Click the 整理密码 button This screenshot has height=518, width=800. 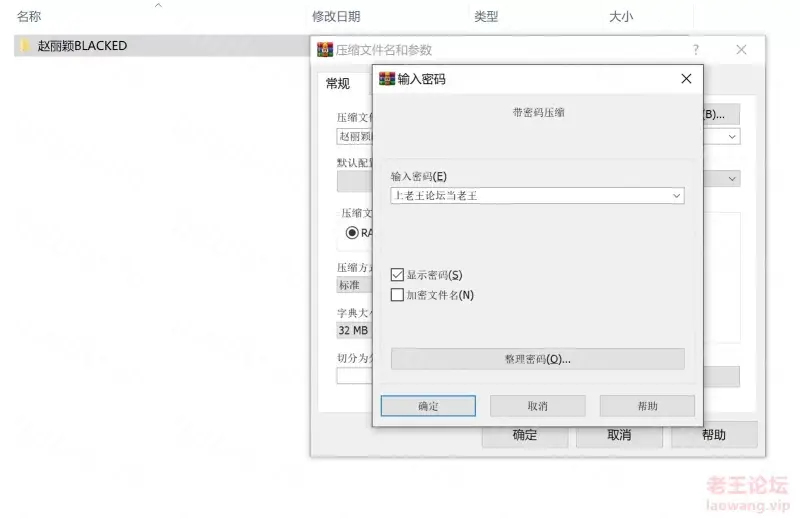[538, 359]
